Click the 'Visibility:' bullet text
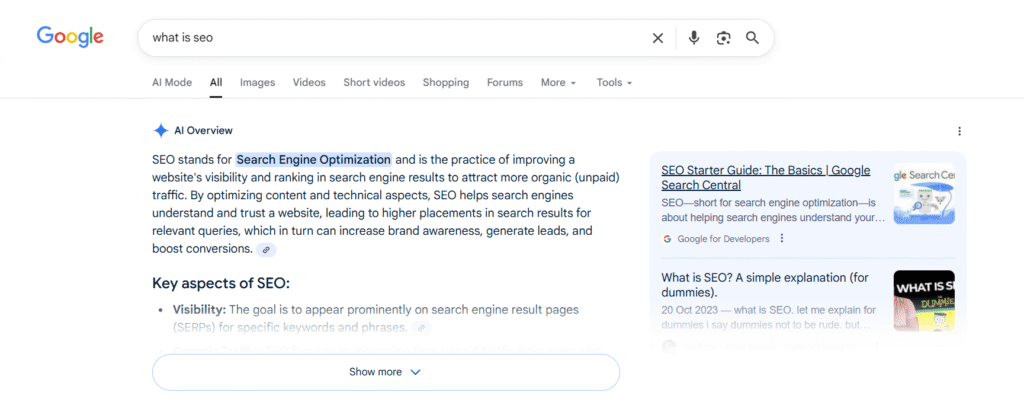 click(199, 309)
